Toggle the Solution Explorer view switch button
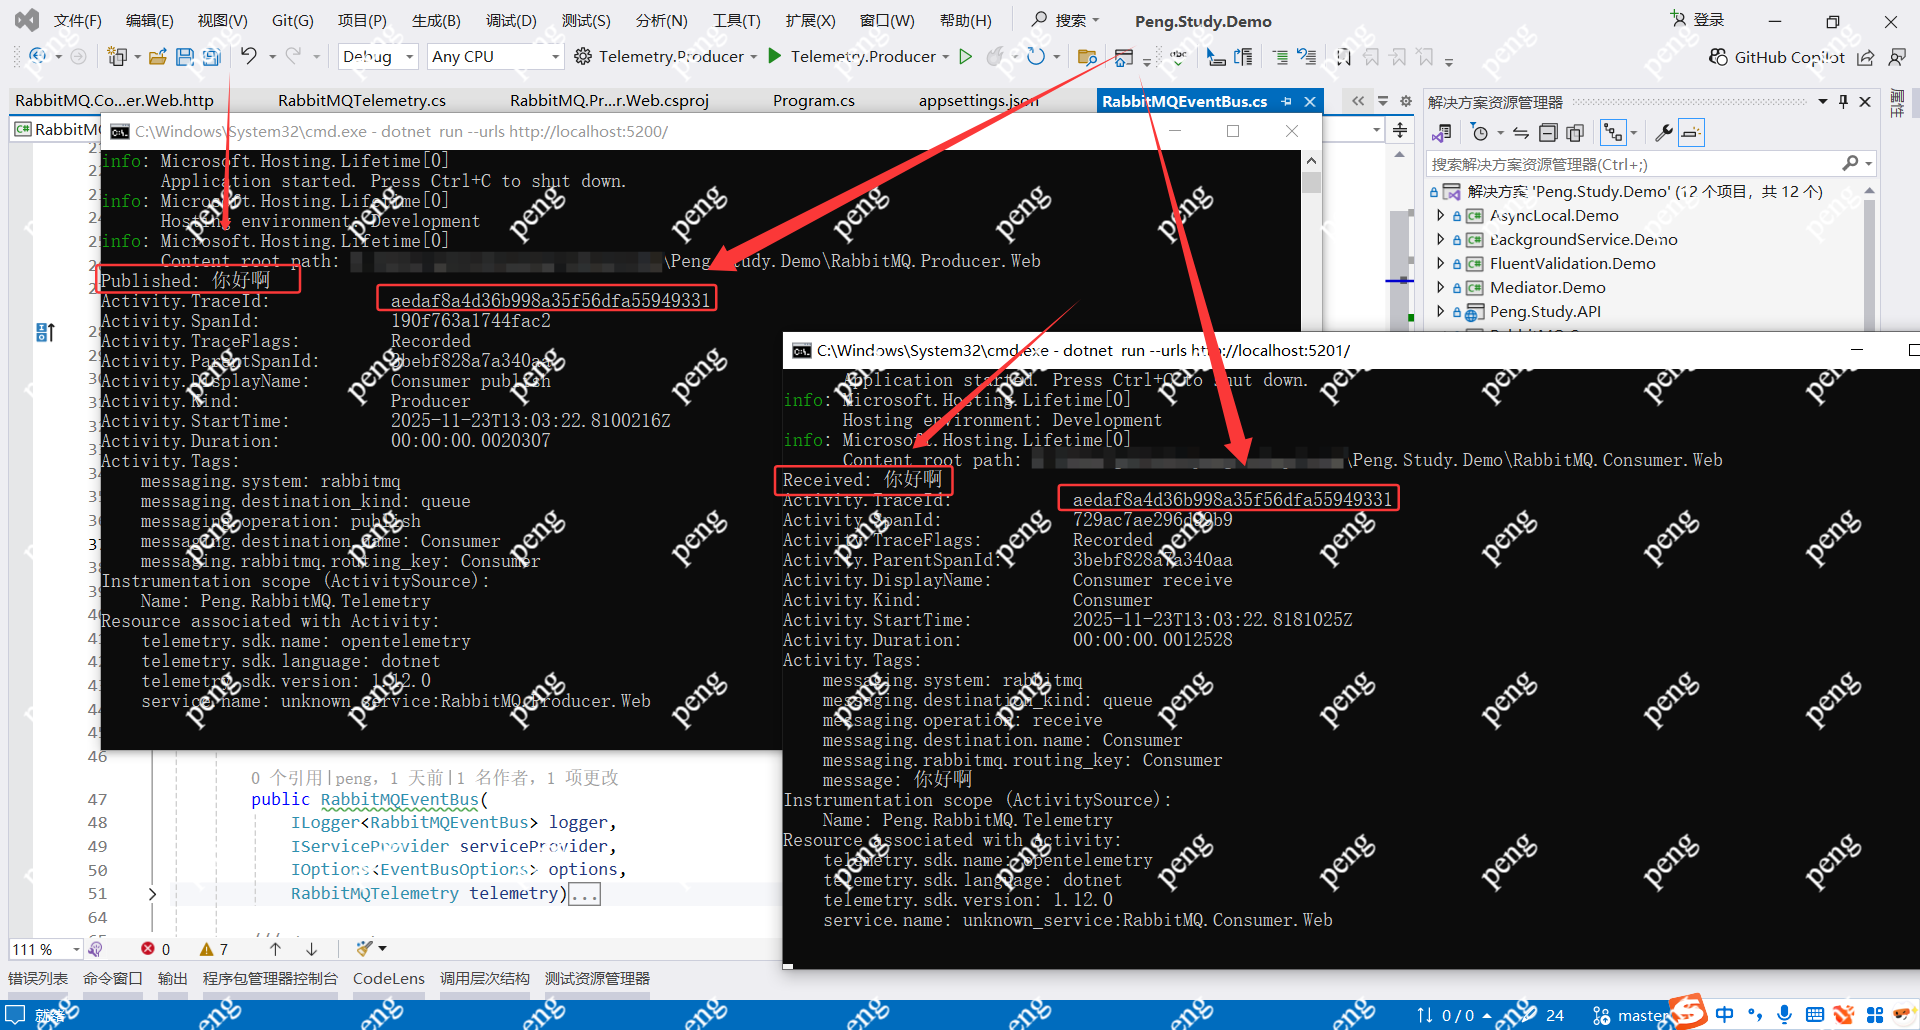Image resolution: width=1920 pixels, height=1030 pixels. pos(1441,133)
